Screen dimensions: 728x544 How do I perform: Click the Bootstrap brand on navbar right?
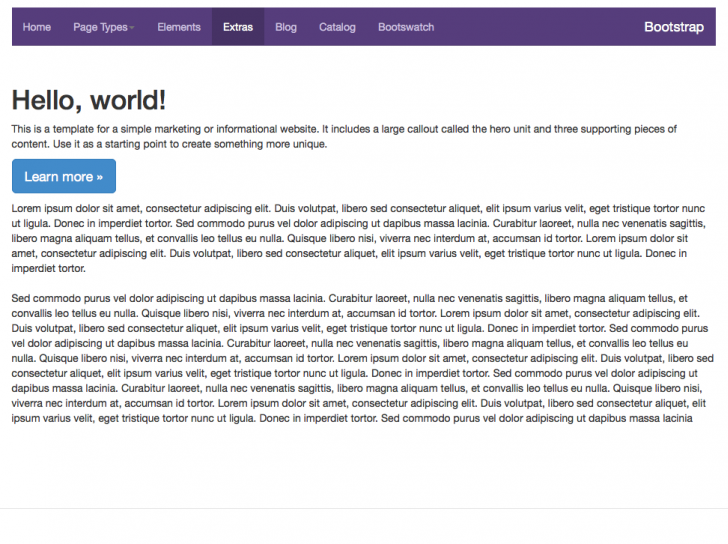(x=673, y=27)
